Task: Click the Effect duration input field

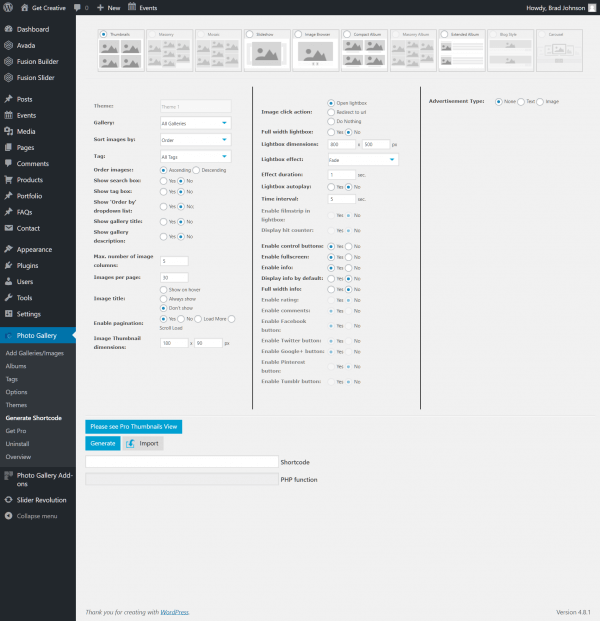Action: click(x=342, y=174)
